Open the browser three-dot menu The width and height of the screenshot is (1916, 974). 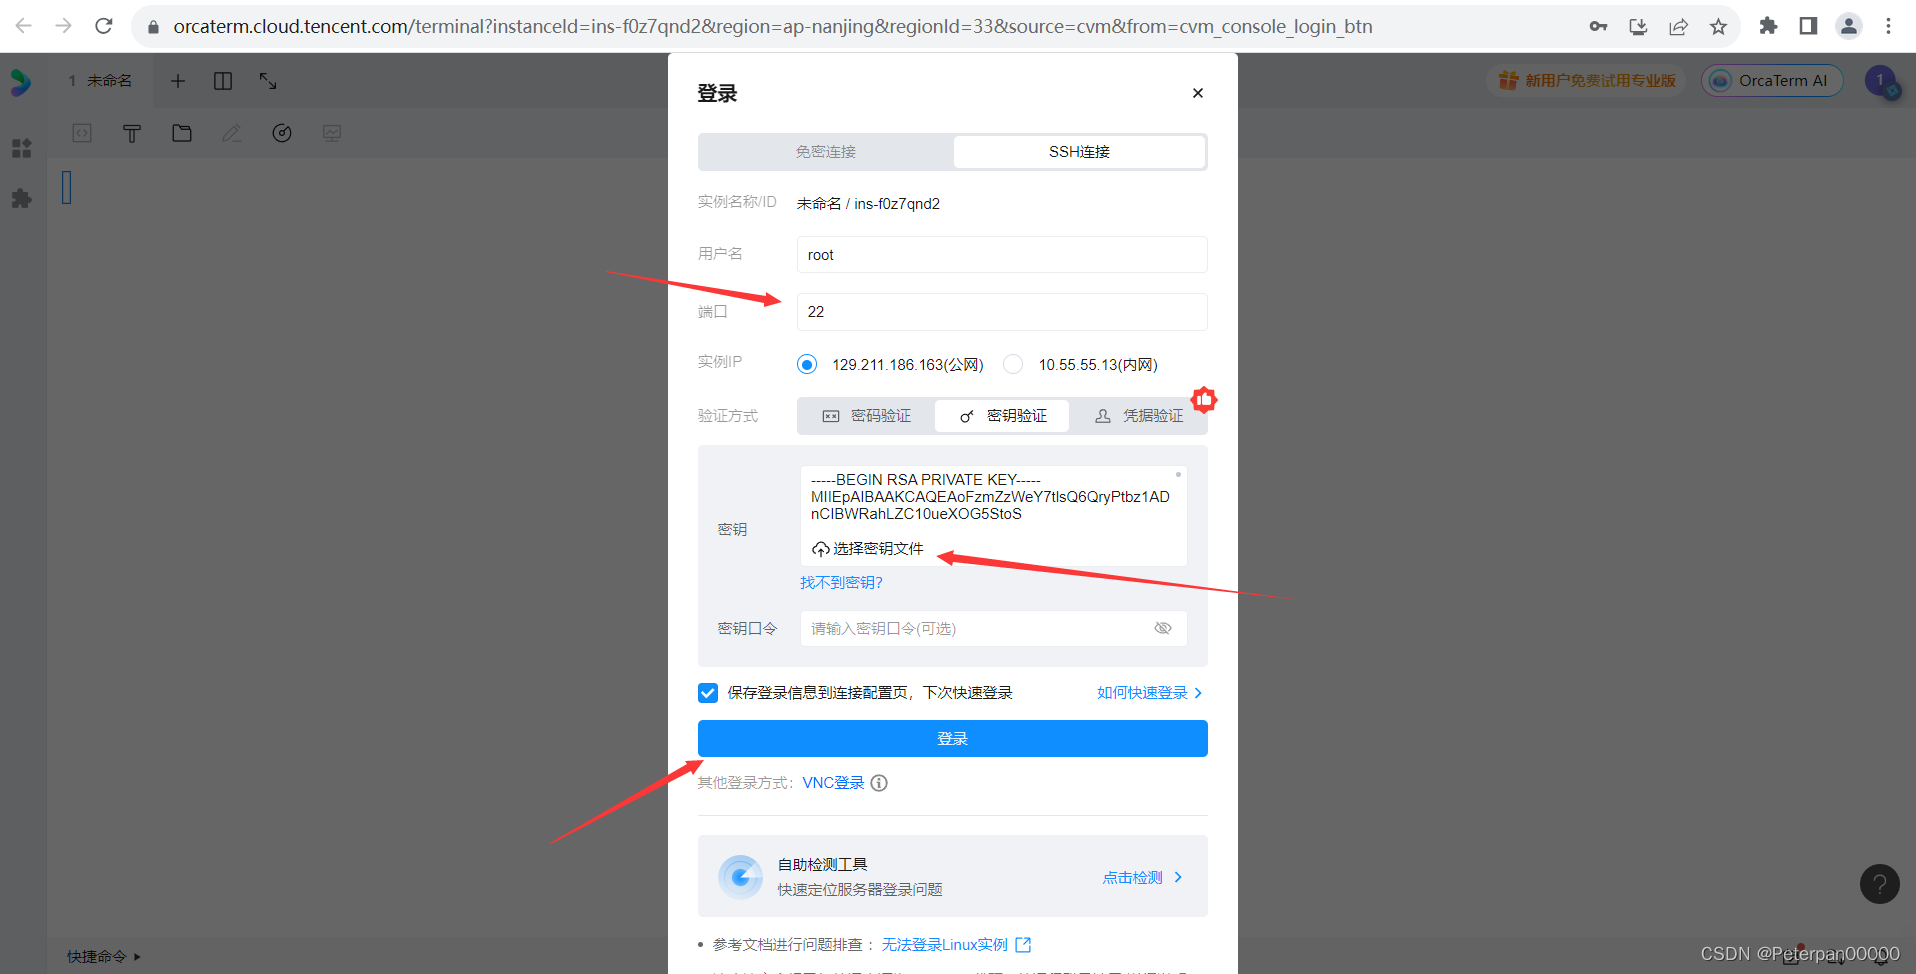[1888, 26]
